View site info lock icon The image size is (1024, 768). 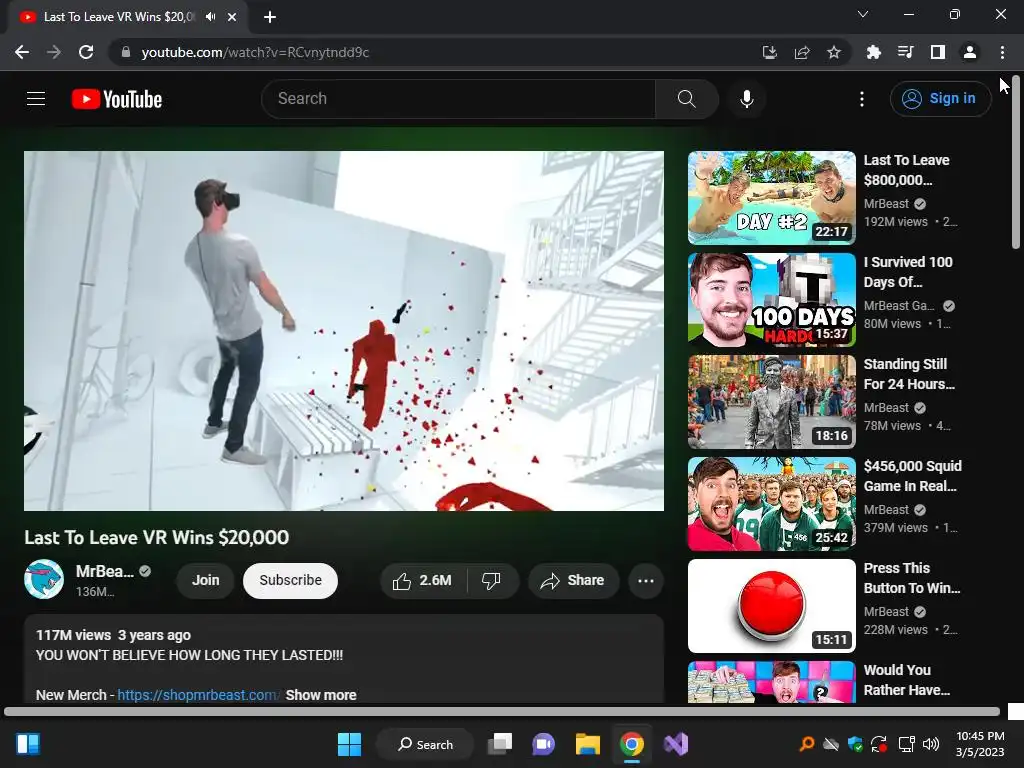[126, 52]
